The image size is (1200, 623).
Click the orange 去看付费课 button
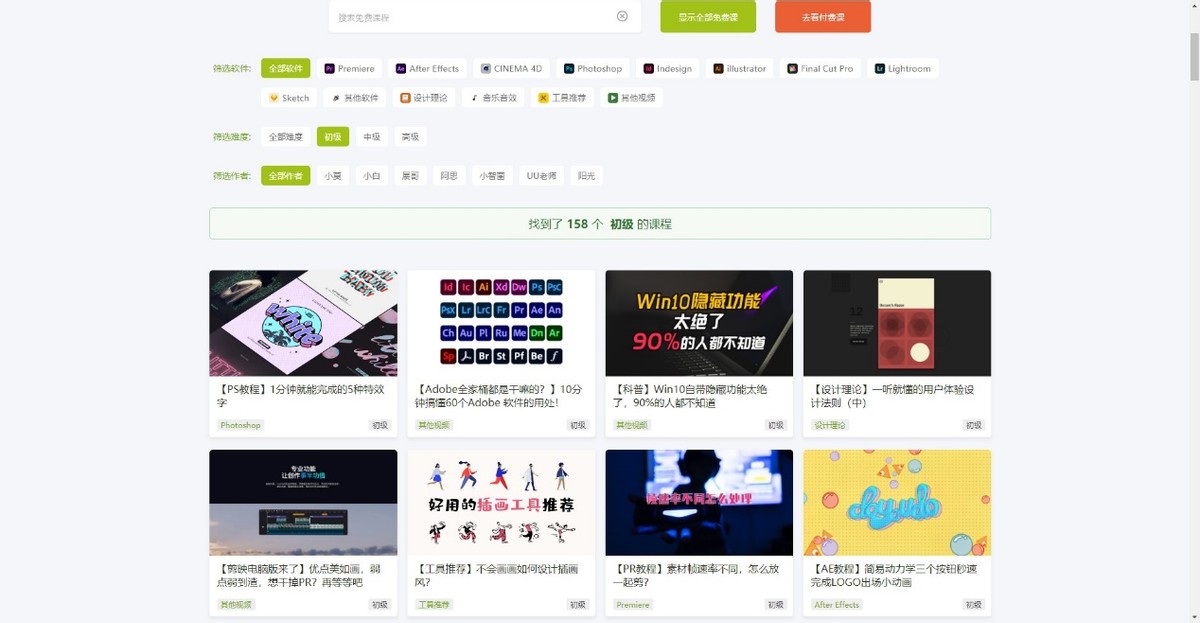pos(824,16)
